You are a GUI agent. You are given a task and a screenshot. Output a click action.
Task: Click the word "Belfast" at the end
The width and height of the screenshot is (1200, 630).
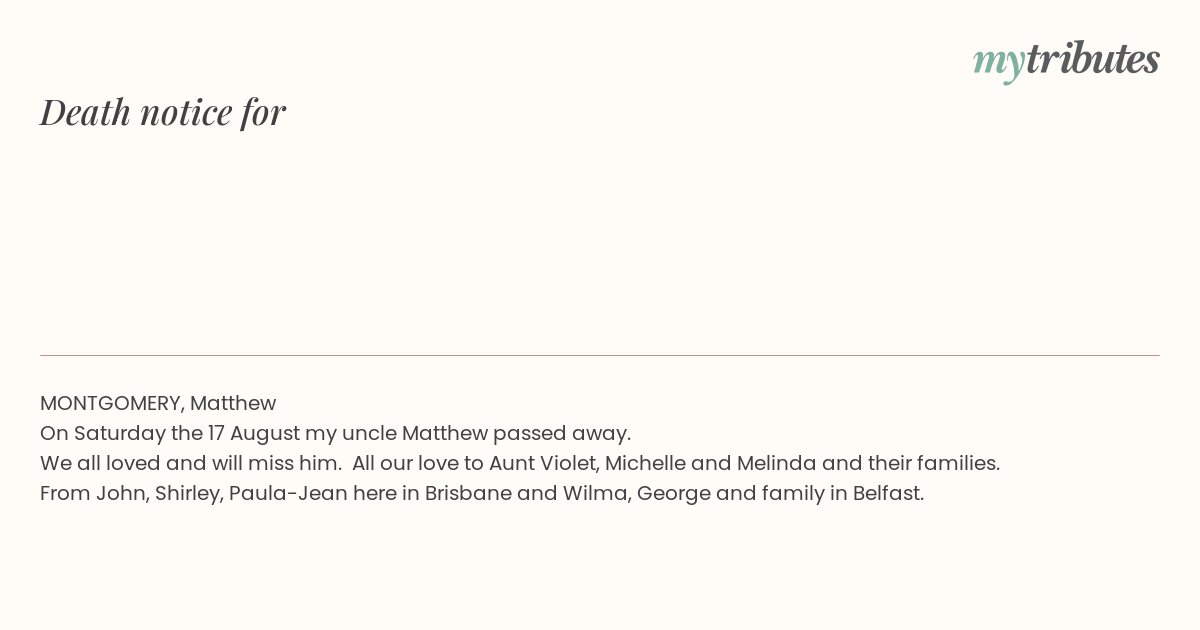886,493
